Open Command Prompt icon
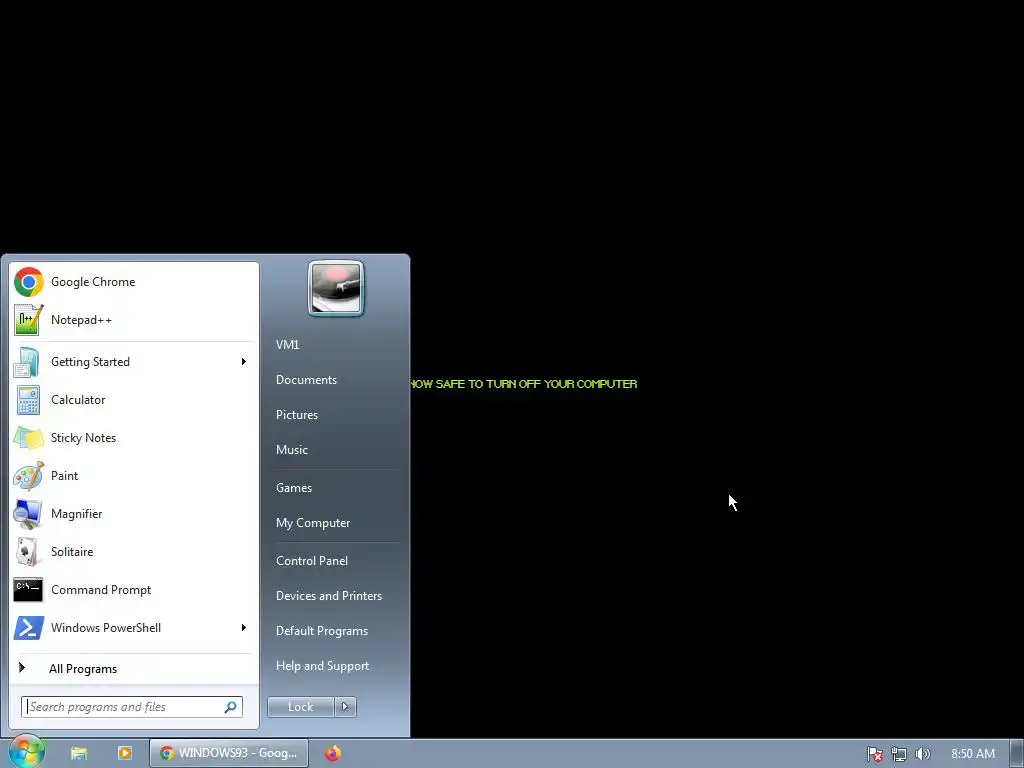Viewport: 1024px width, 768px height. tap(29, 590)
